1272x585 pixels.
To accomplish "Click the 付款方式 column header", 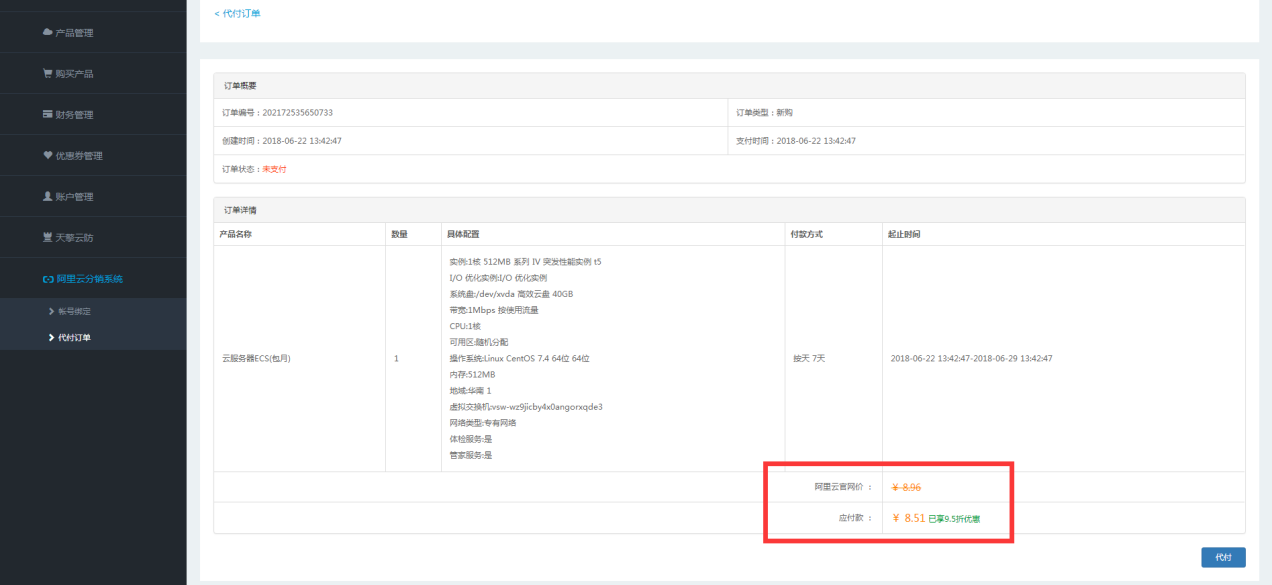I will [807, 234].
